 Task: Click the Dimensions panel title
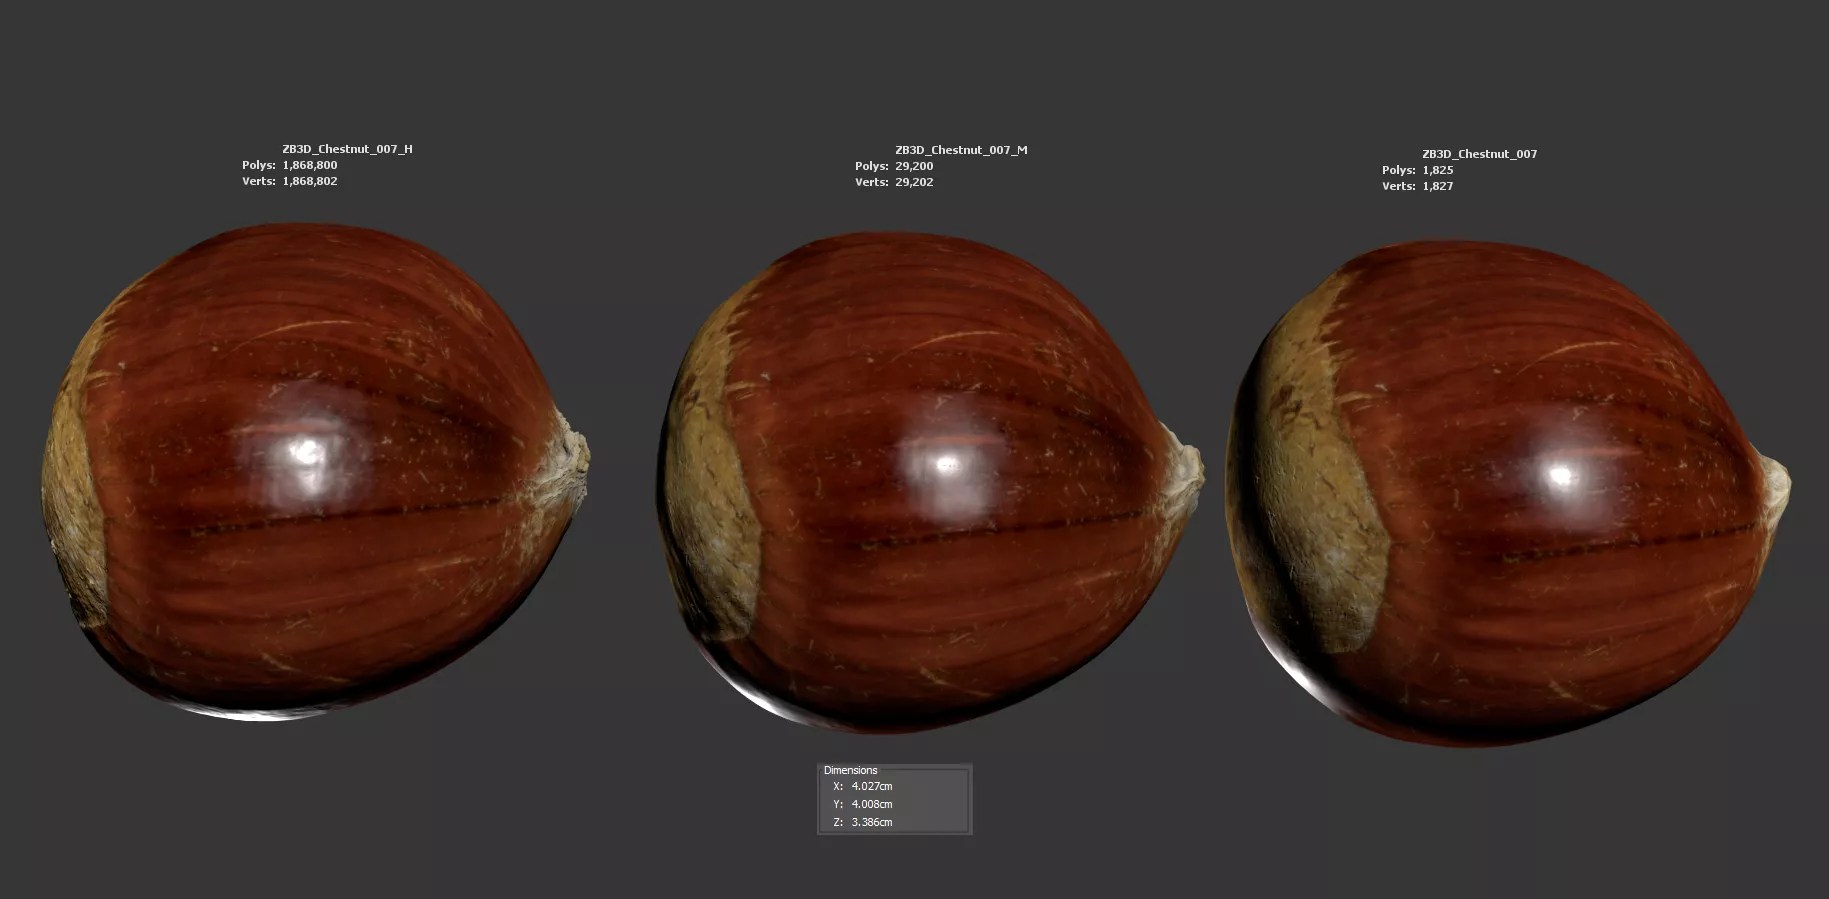pos(850,770)
